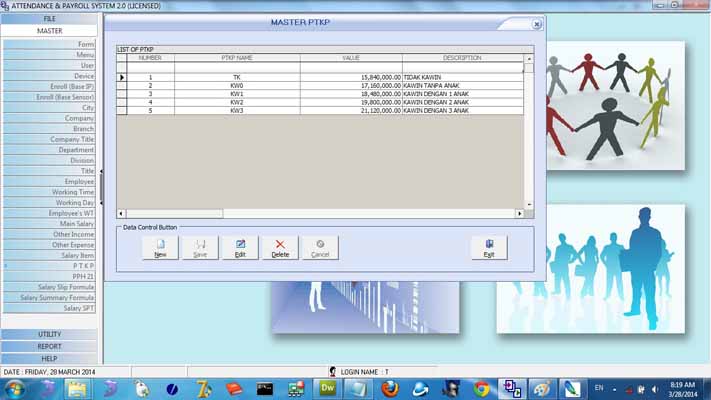The image size is (711, 400).
Task: Open the Company master item
Action: [49, 118]
